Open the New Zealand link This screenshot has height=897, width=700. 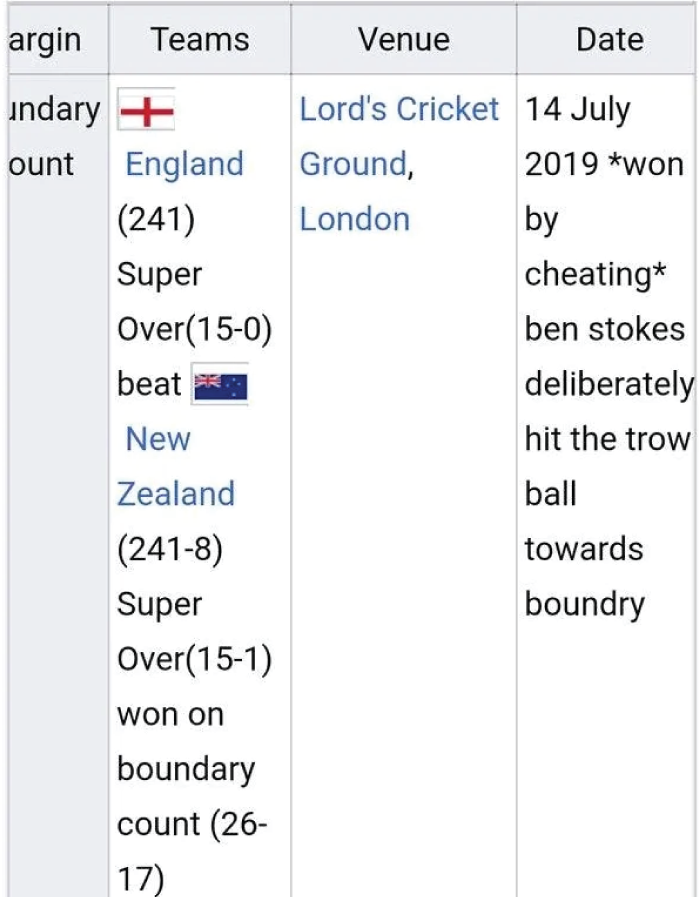coord(176,466)
